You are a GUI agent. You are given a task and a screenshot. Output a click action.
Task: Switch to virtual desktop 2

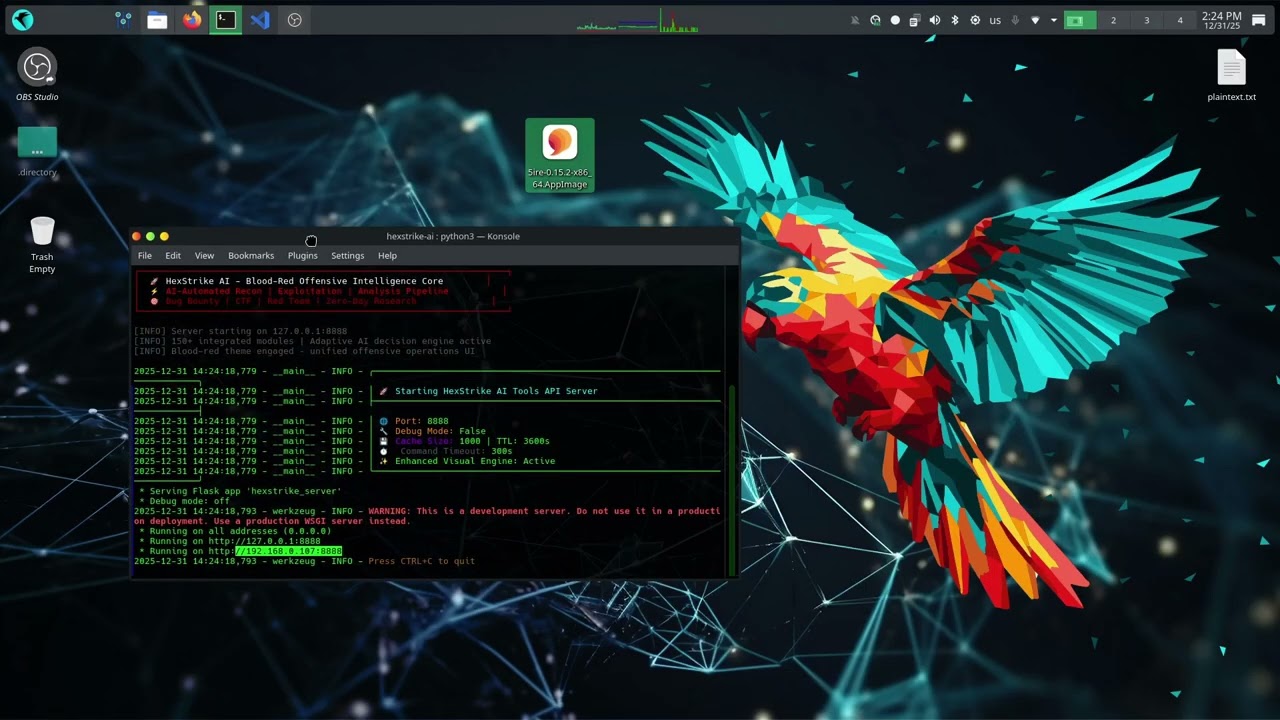pyautogui.click(x=1113, y=20)
